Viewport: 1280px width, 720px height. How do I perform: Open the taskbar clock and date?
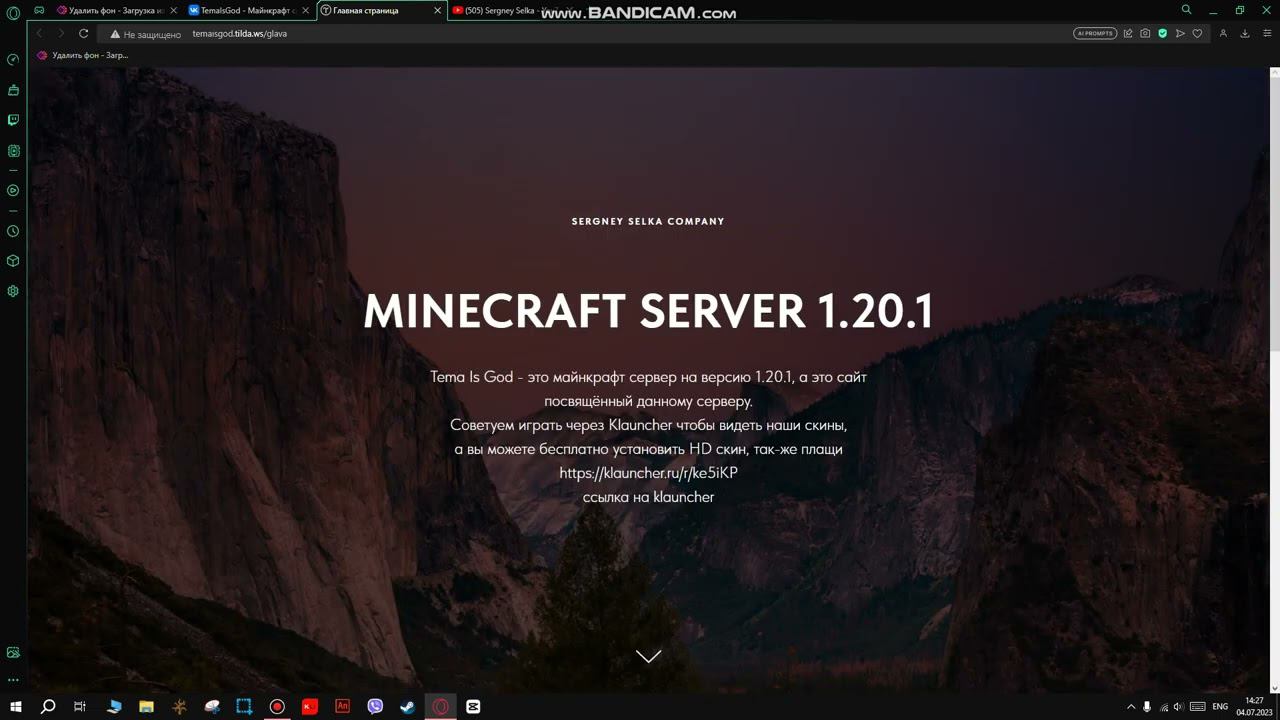1254,706
